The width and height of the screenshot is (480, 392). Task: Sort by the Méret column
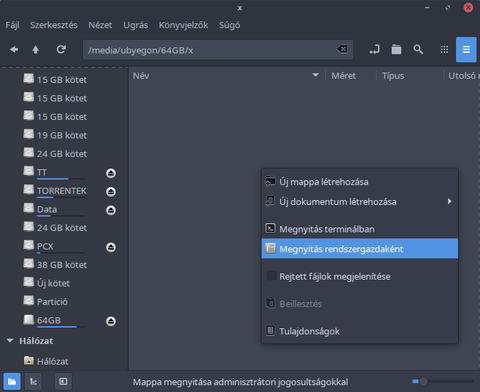point(344,76)
